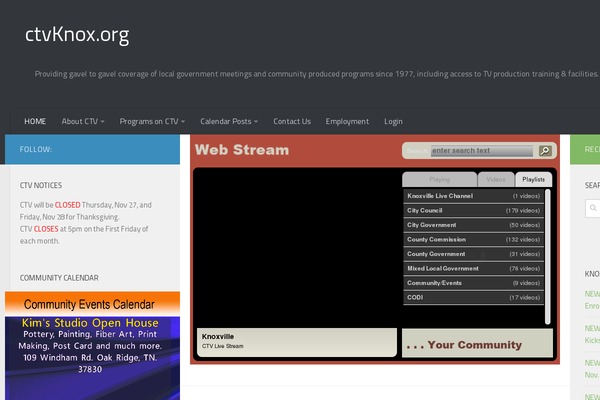Click the Your Community banner
This screenshot has height=400, width=600.
click(x=477, y=343)
